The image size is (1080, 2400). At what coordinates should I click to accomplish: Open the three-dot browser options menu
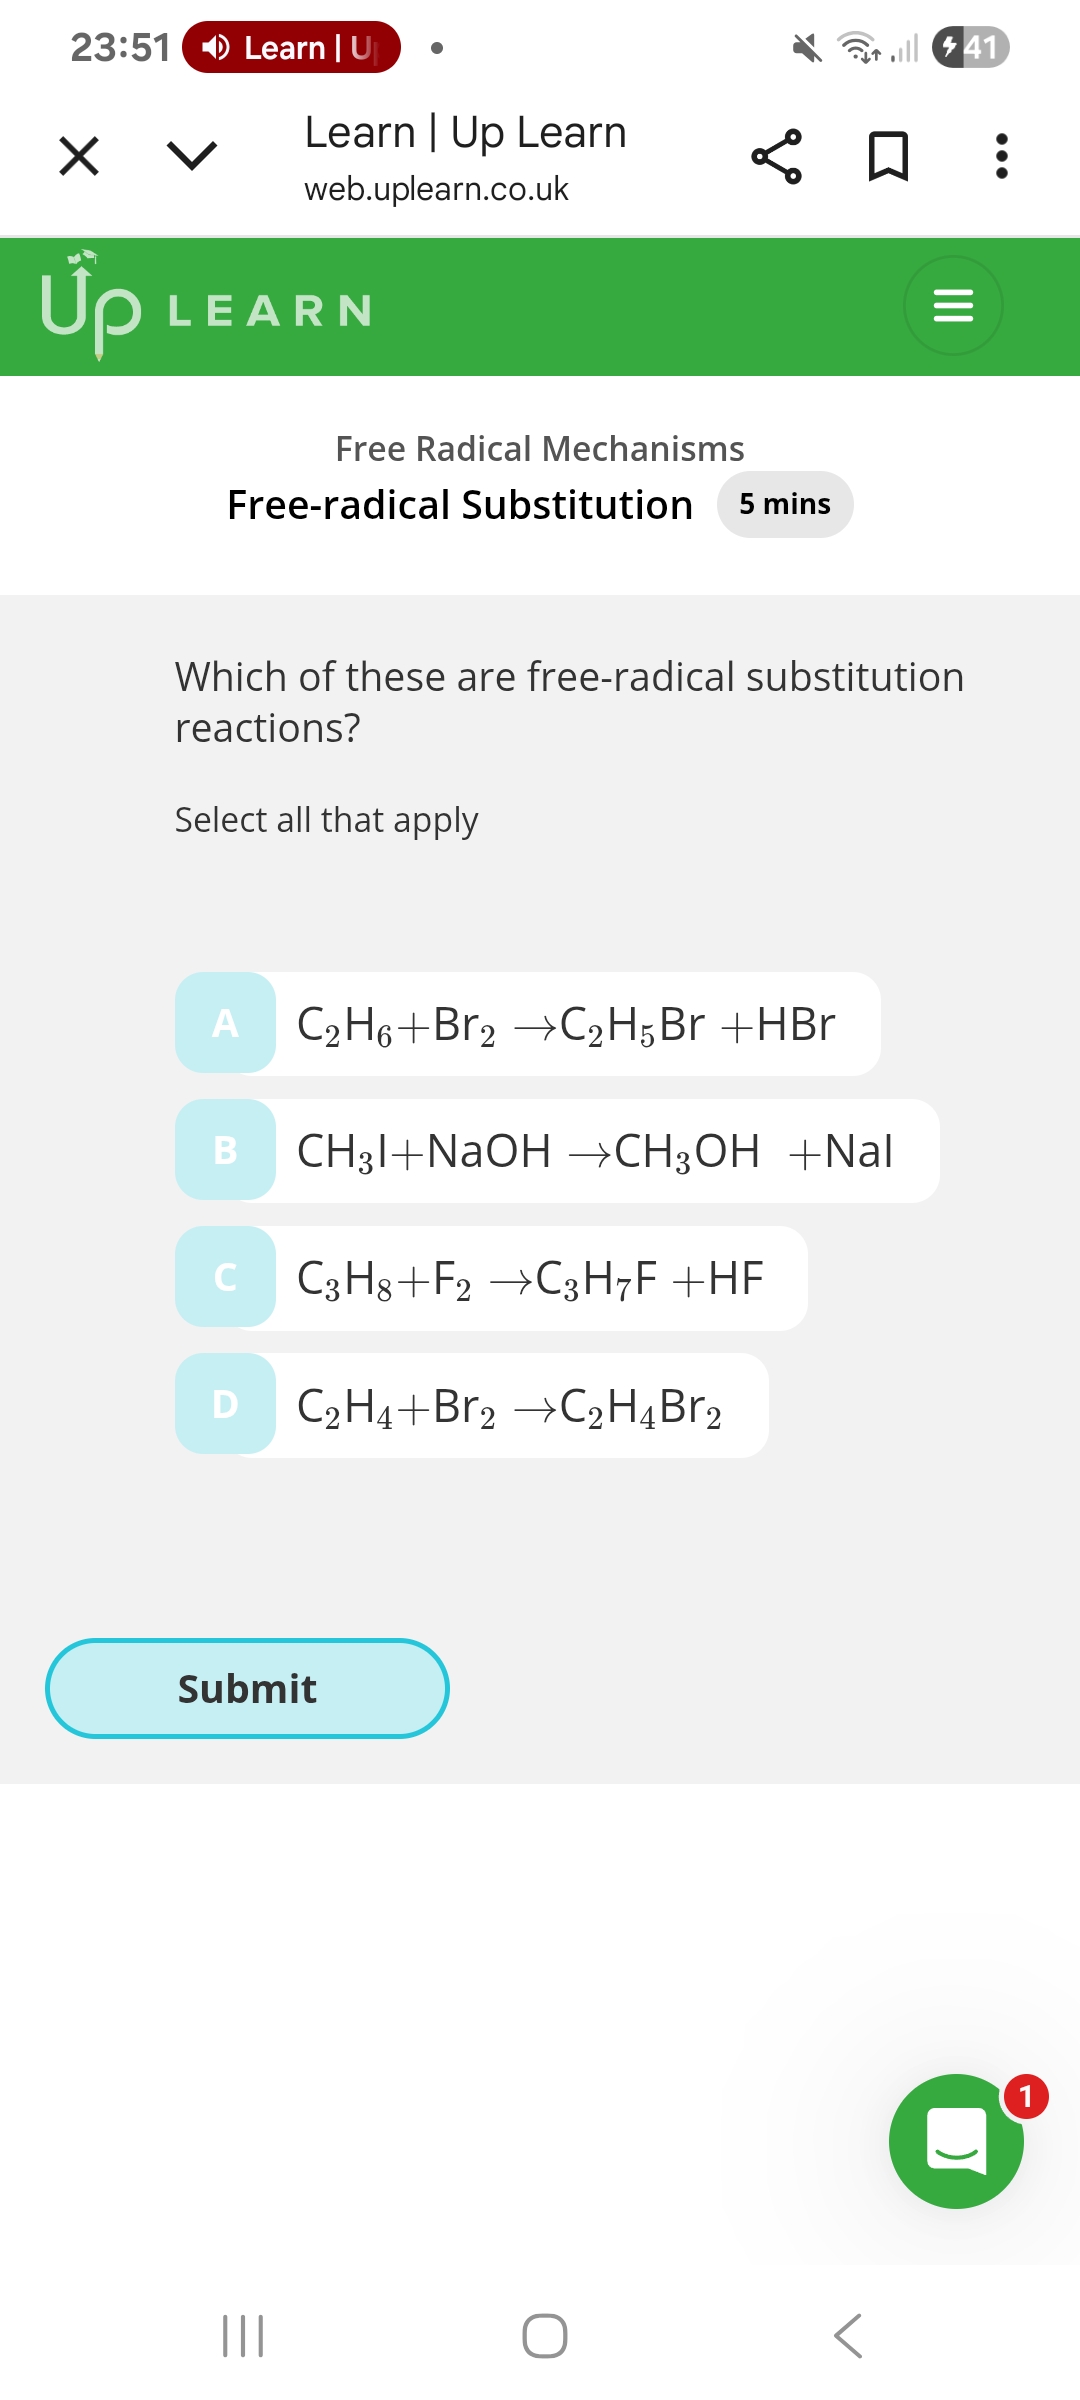(1001, 156)
